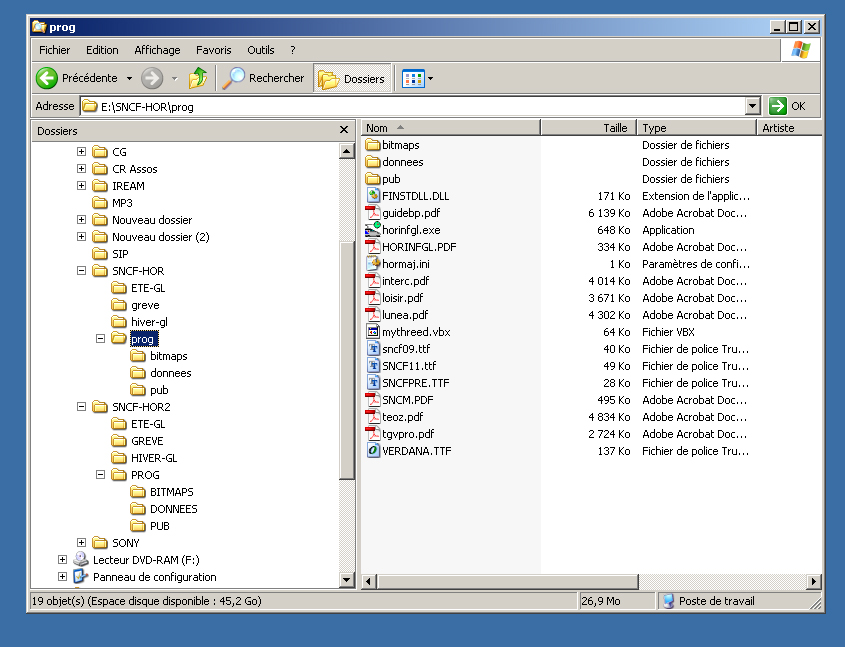The width and height of the screenshot is (845, 647).
Task: Select the SNCF11.ttf font icon
Action: tap(373, 365)
